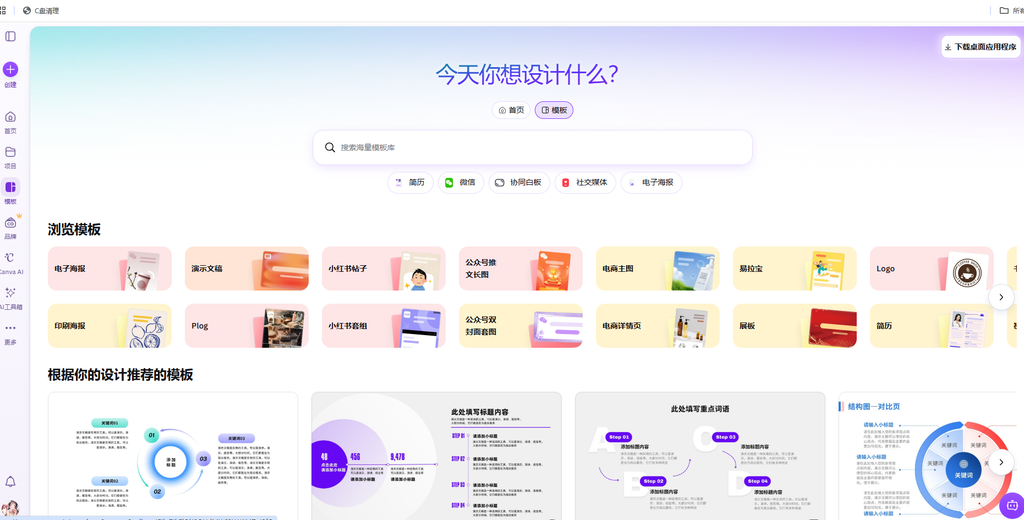Open the 此处填写重点词语 steps template
Image resolution: width=1024 pixels, height=520 pixels.
700,456
